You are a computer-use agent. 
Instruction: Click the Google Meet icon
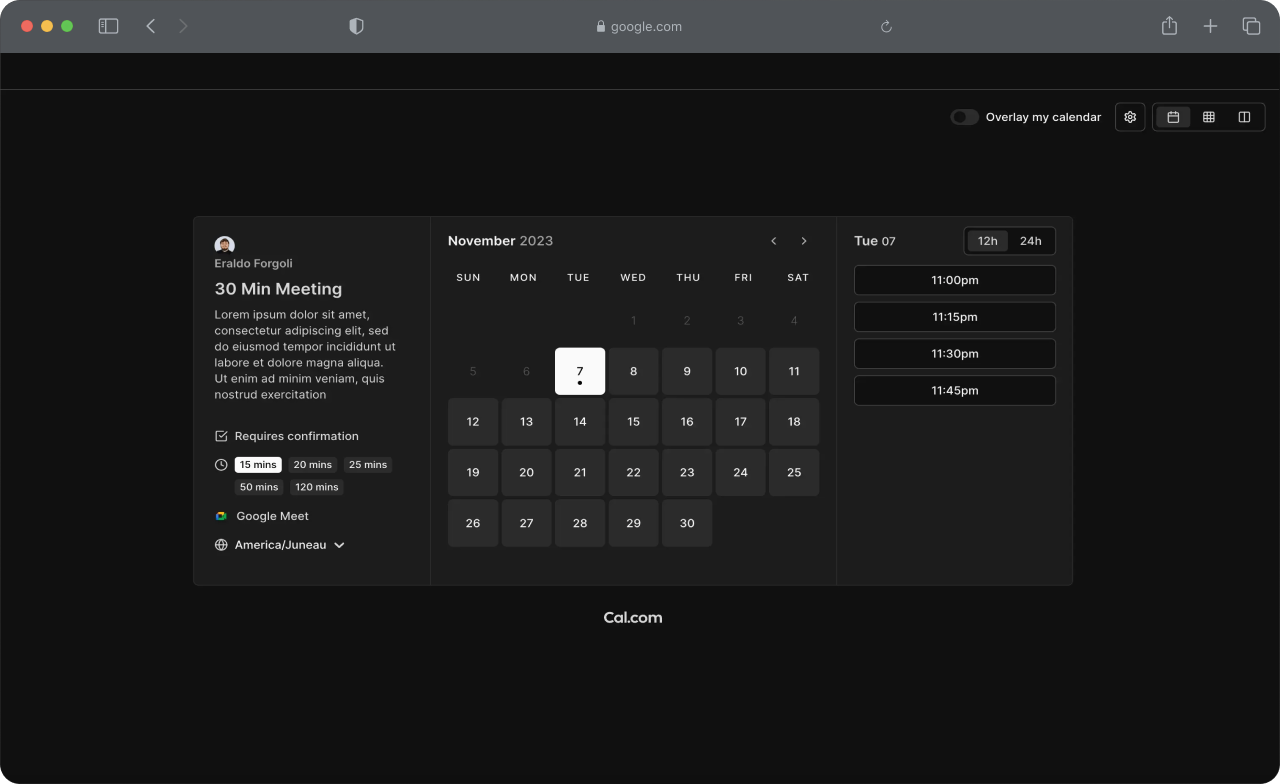point(221,516)
